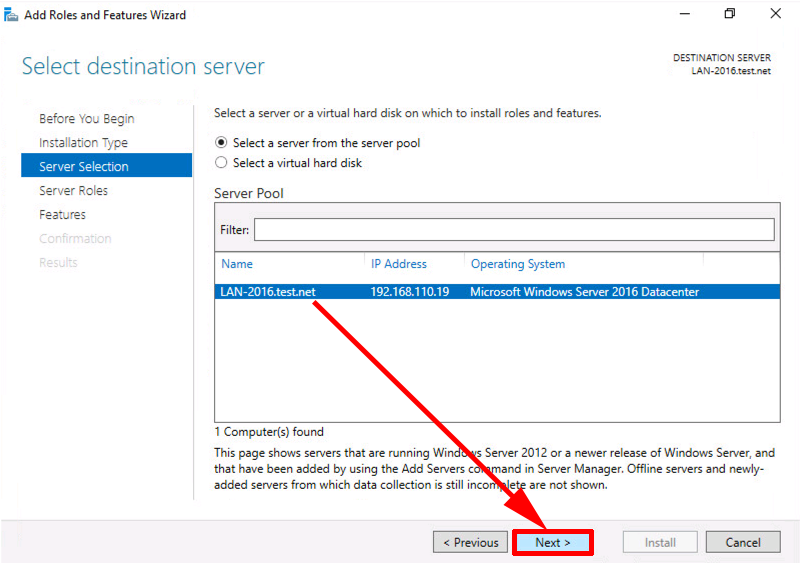Image resolution: width=800 pixels, height=563 pixels.
Task: Close the wizard window
Action: pos(776,14)
